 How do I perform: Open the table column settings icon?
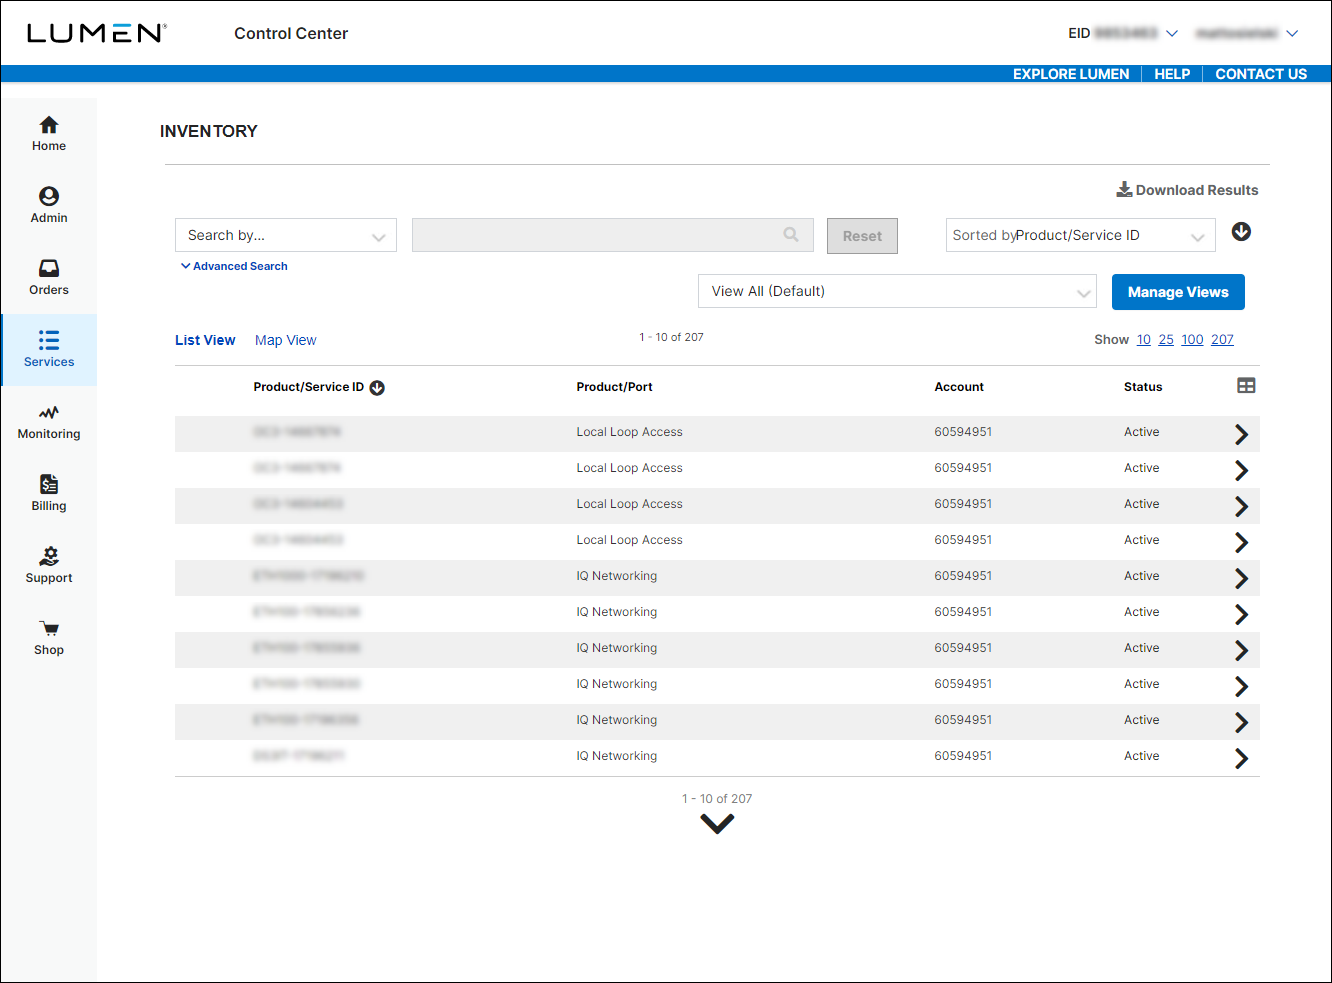(x=1246, y=386)
